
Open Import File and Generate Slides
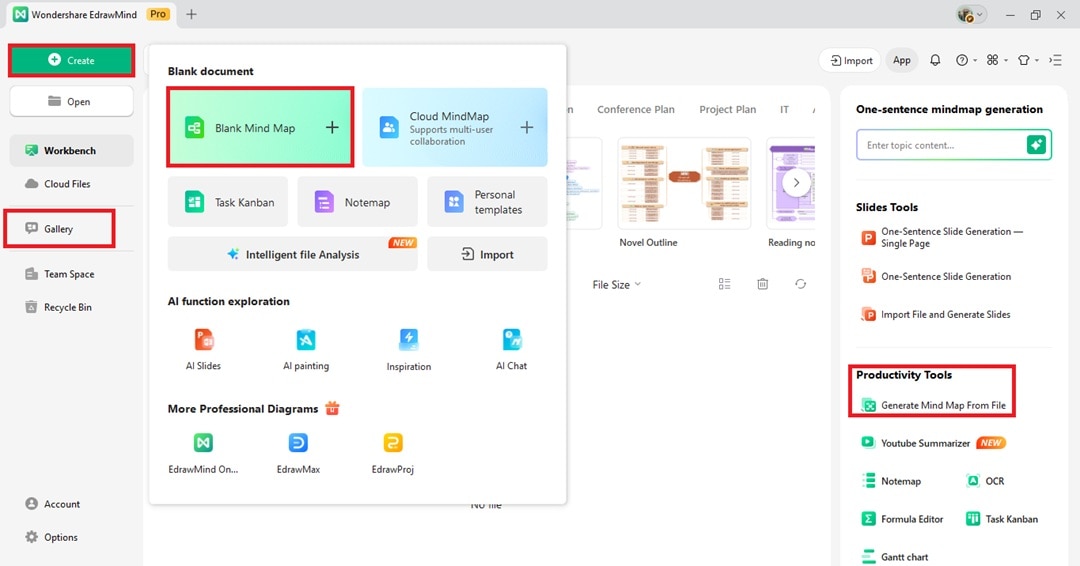tap(936, 315)
